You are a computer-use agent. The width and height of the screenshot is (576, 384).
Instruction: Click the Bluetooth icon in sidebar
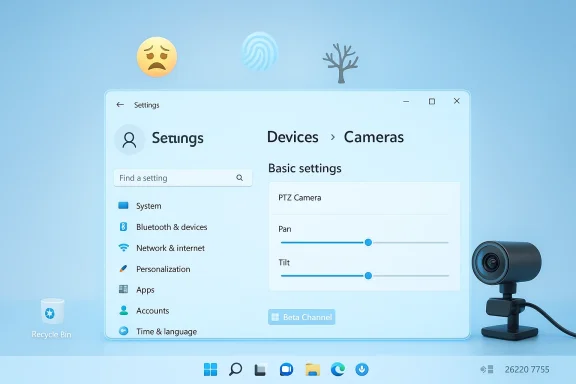[x=123, y=227]
